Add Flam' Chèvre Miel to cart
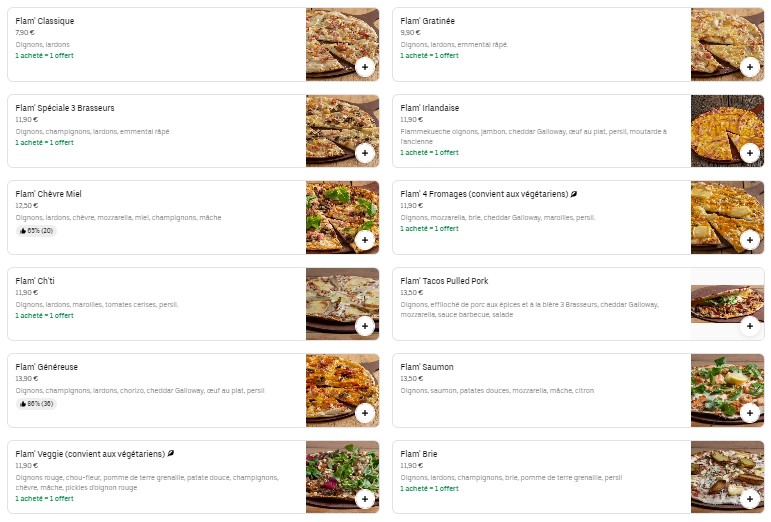 tap(364, 240)
